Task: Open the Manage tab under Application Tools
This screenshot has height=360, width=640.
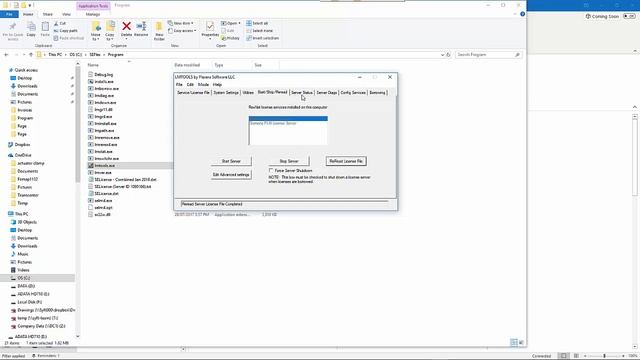Action: pos(93,14)
